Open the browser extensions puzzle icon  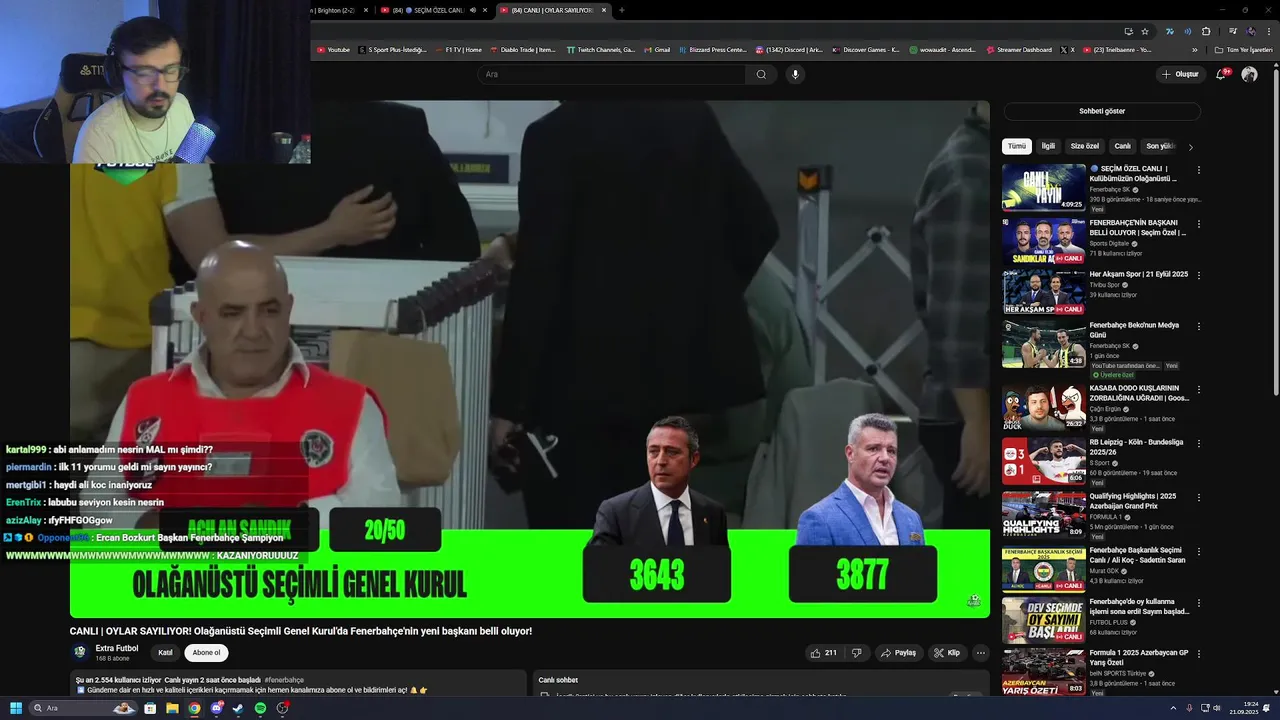[1206, 31]
